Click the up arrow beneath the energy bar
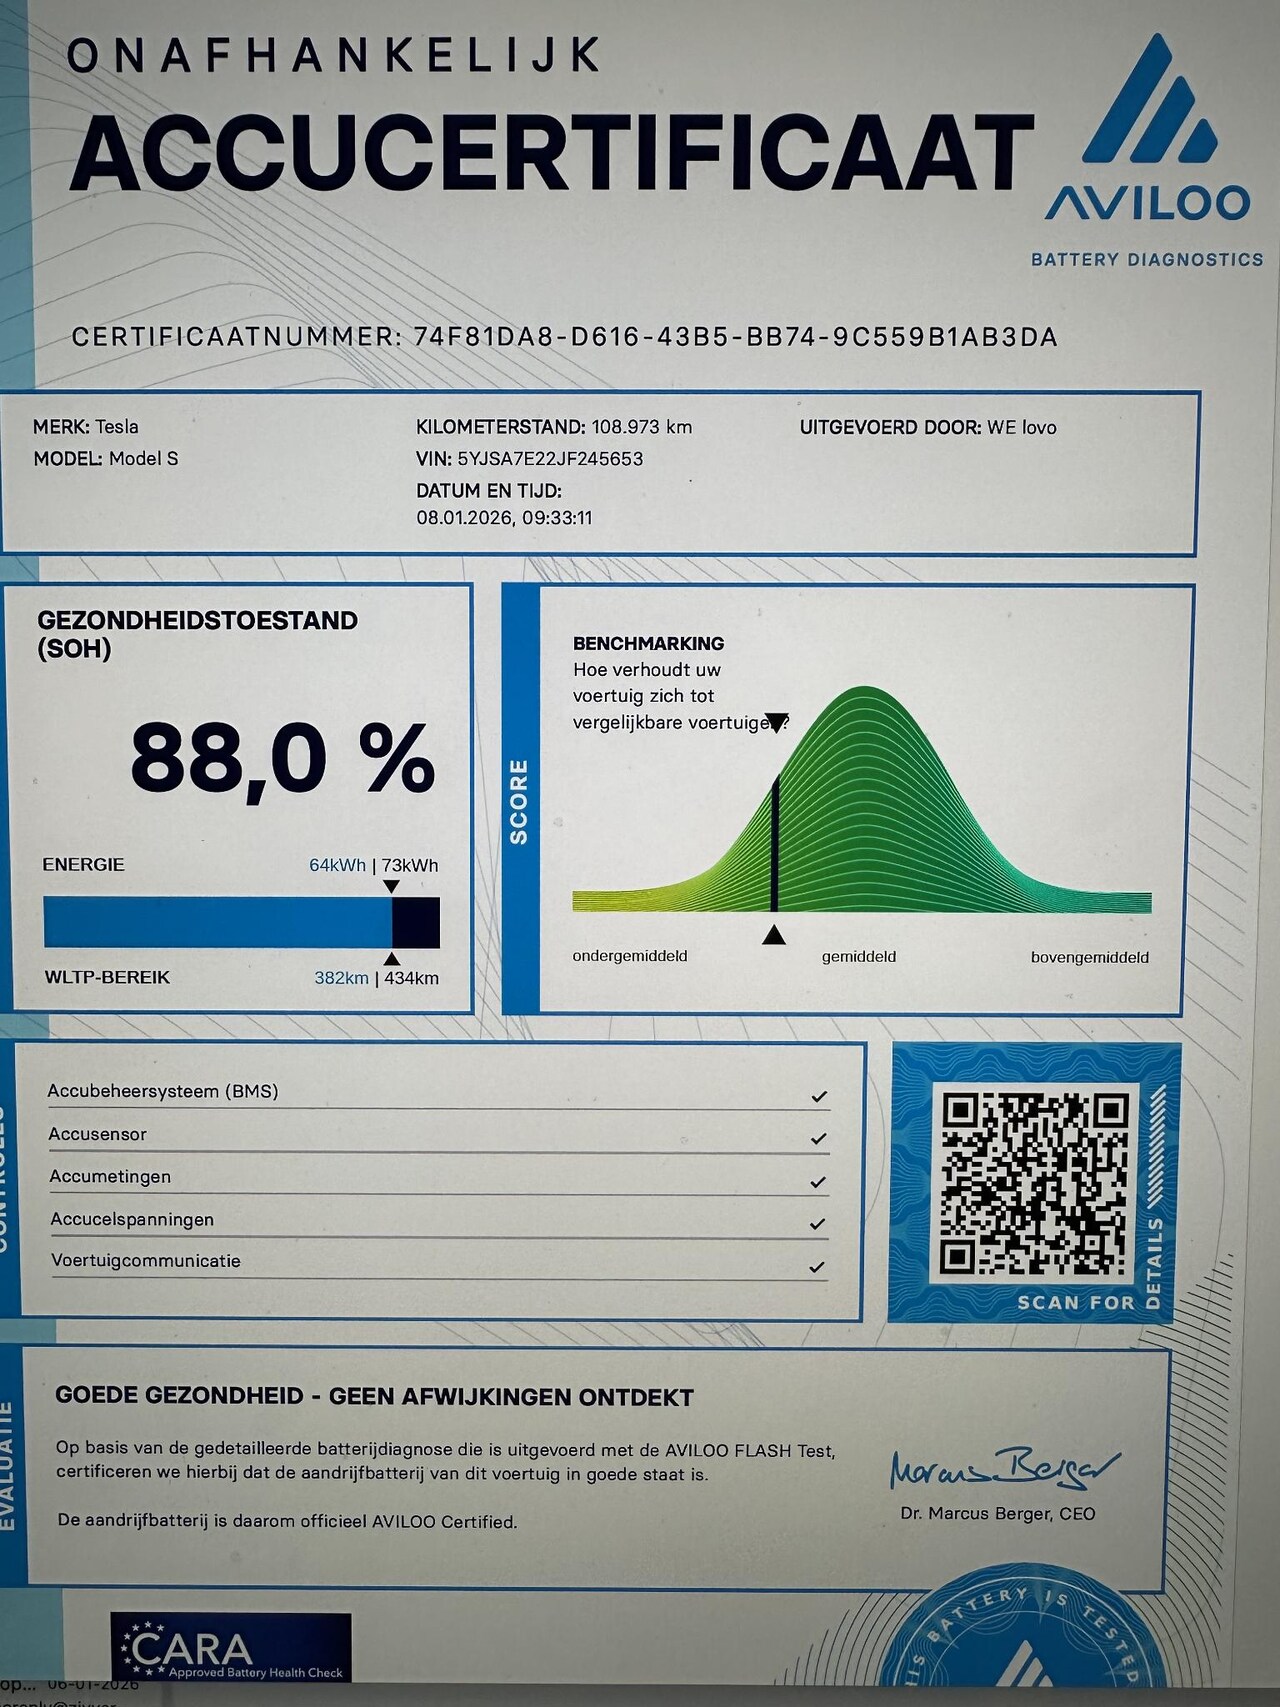The width and height of the screenshot is (1280, 1707). (392, 959)
